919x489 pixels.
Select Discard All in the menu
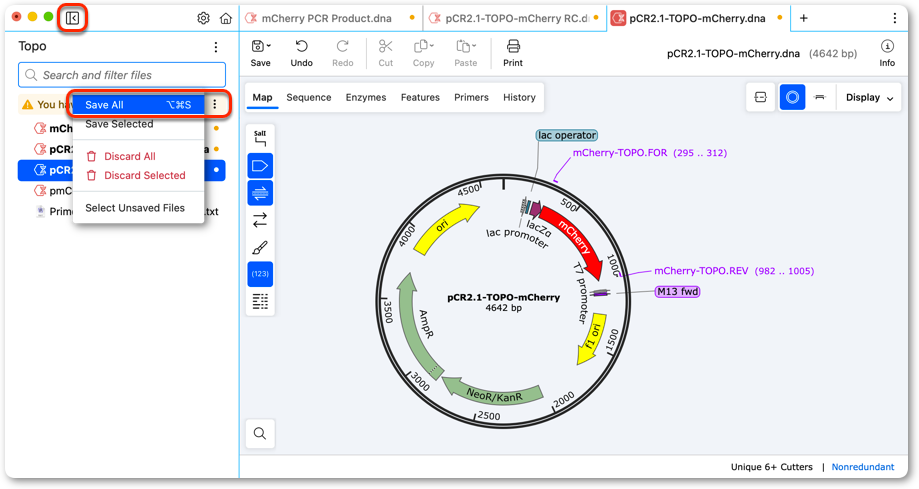[138, 157]
